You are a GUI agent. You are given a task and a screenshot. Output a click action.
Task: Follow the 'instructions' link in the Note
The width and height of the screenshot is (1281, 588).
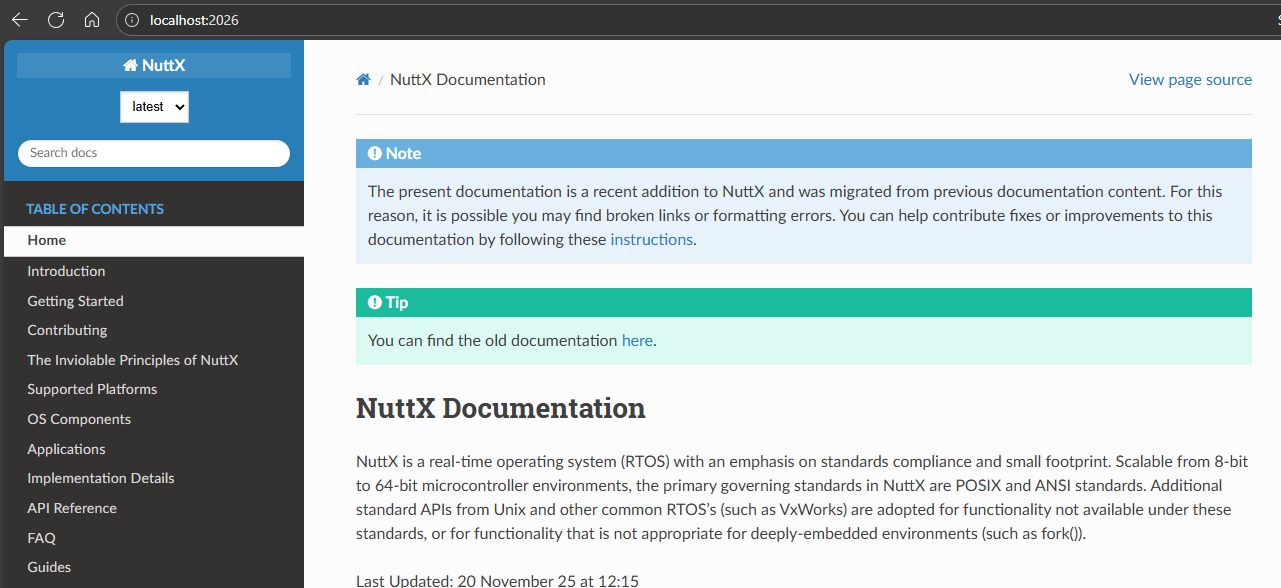coord(651,240)
